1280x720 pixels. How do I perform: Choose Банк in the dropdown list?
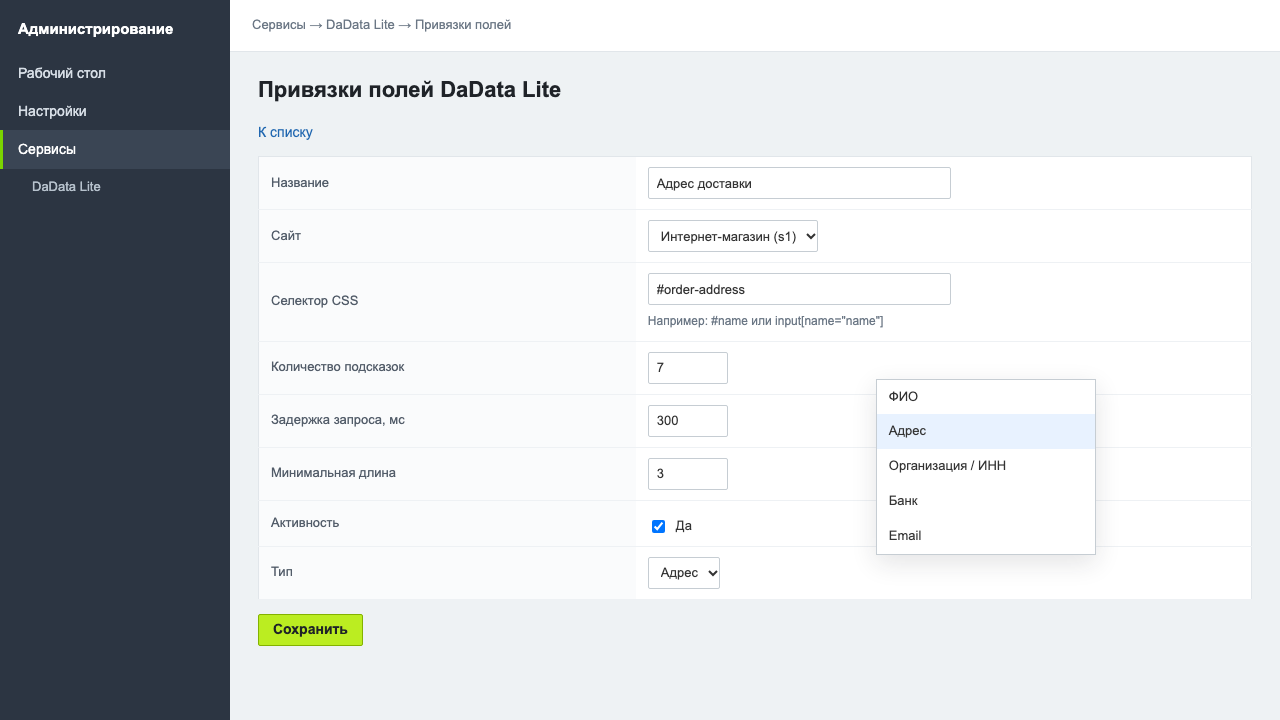[x=986, y=501]
